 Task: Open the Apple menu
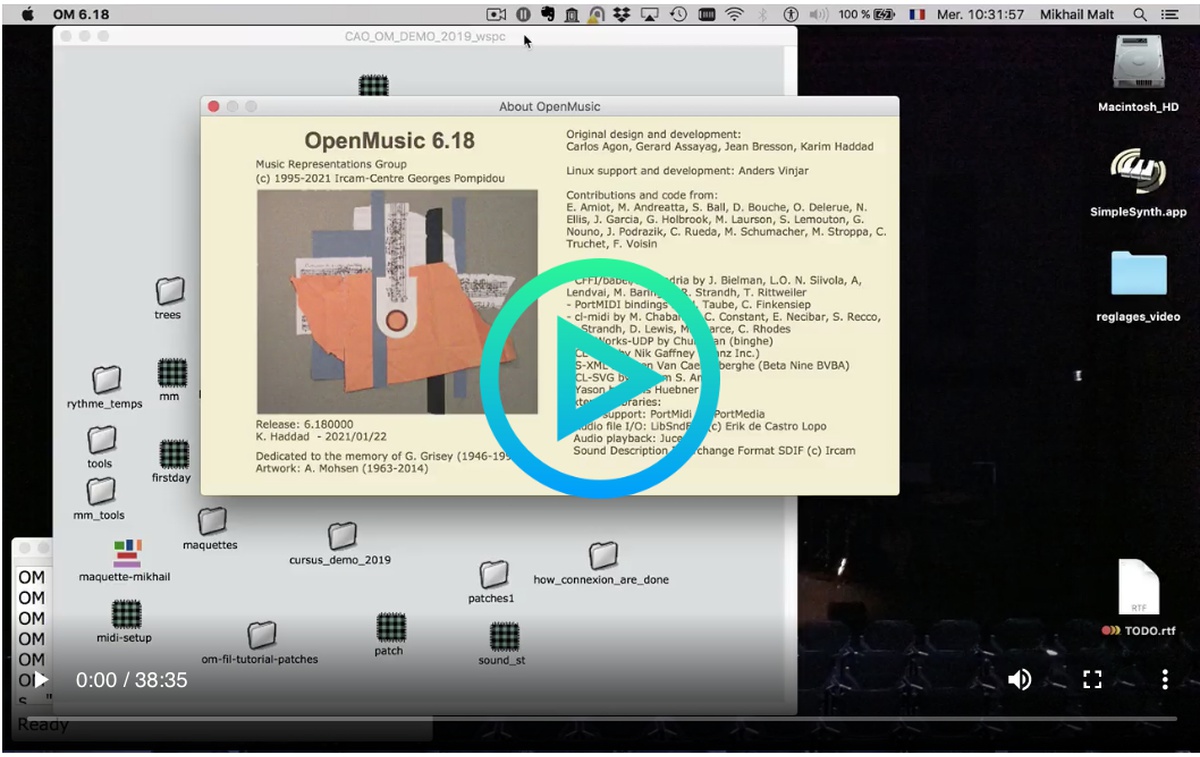click(27, 14)
